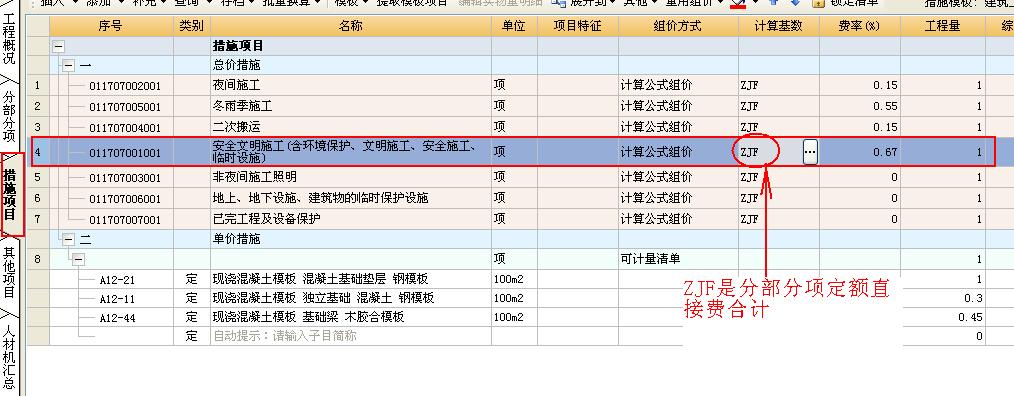Click the ZJF base cell of 夜间施工
Viewport: 1014px width, 396px height.
point(779,85)
